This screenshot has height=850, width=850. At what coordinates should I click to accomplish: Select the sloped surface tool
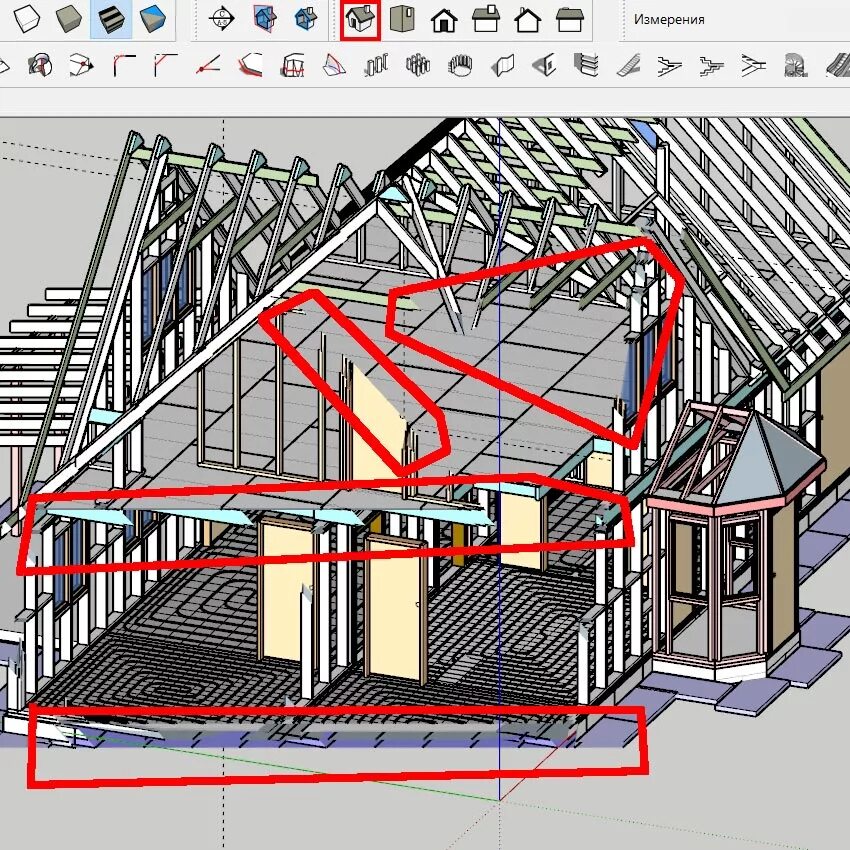pyautogui.click(x=334, y=66)
